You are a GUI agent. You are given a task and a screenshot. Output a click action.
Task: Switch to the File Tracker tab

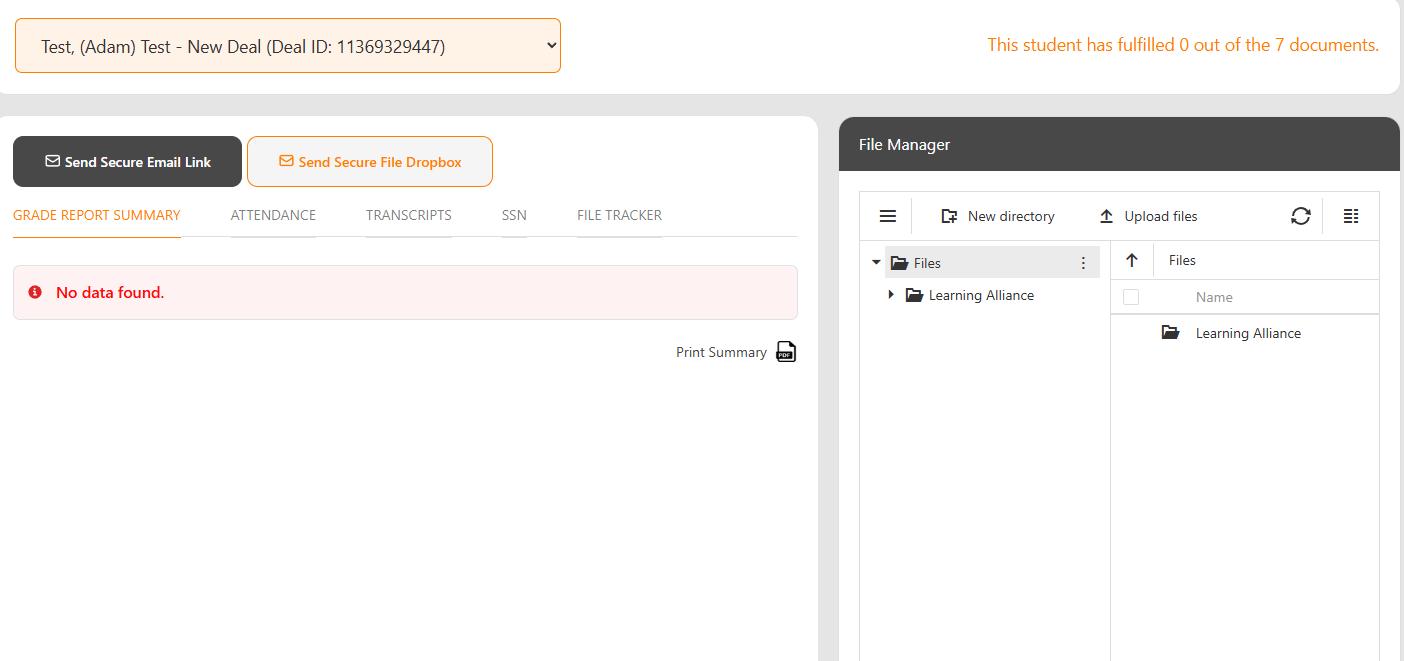[x=618, y=215]
